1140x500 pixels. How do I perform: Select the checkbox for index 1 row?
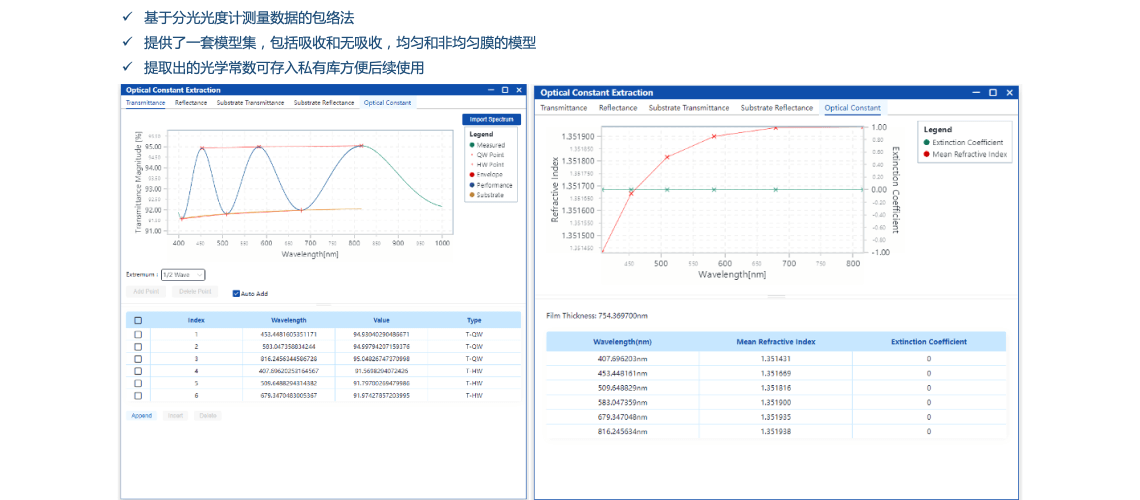tap(138, 334)
